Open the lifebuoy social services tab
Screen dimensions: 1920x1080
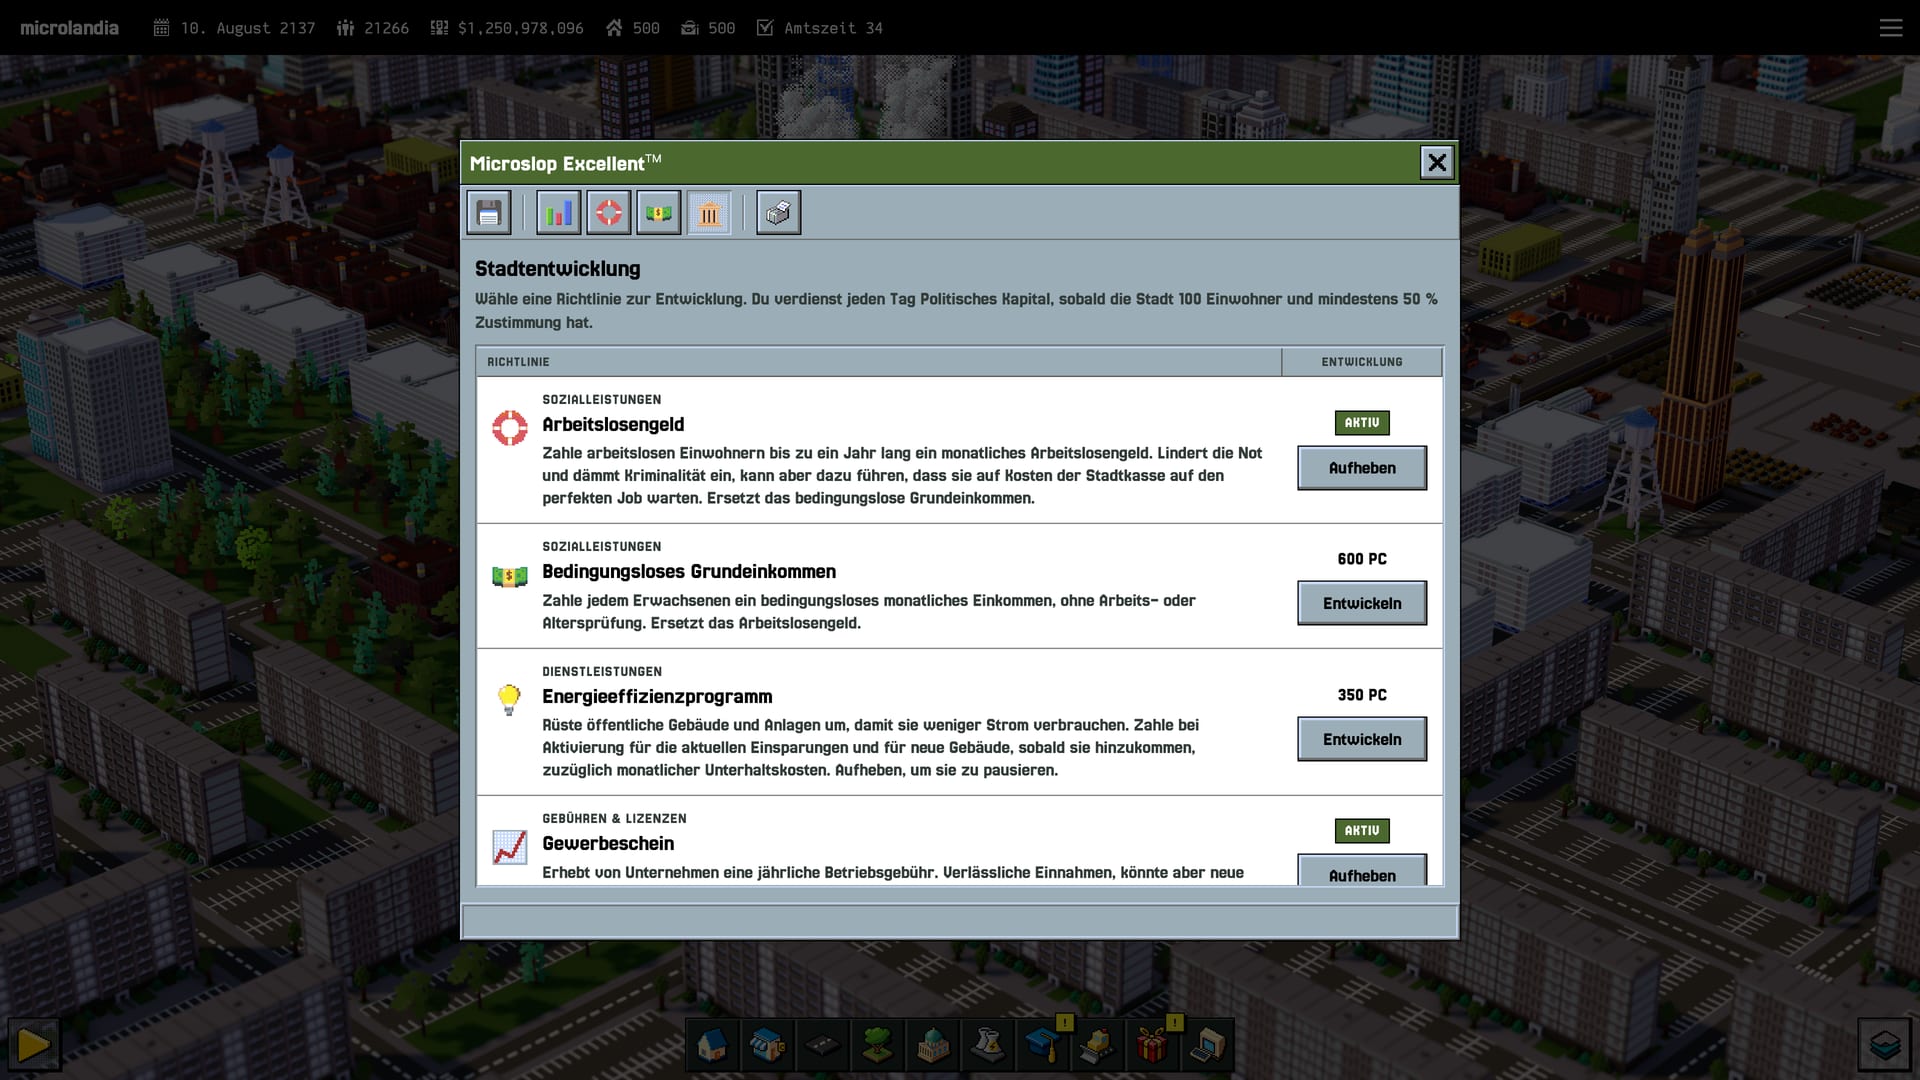[609, 213]
